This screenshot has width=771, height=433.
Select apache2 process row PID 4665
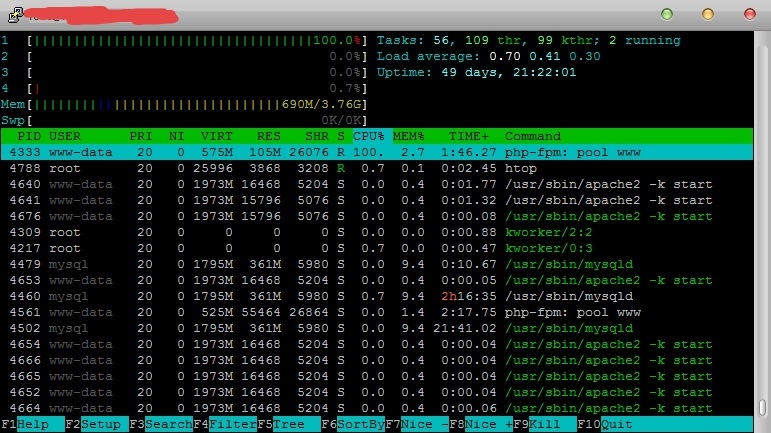point(377,376)
